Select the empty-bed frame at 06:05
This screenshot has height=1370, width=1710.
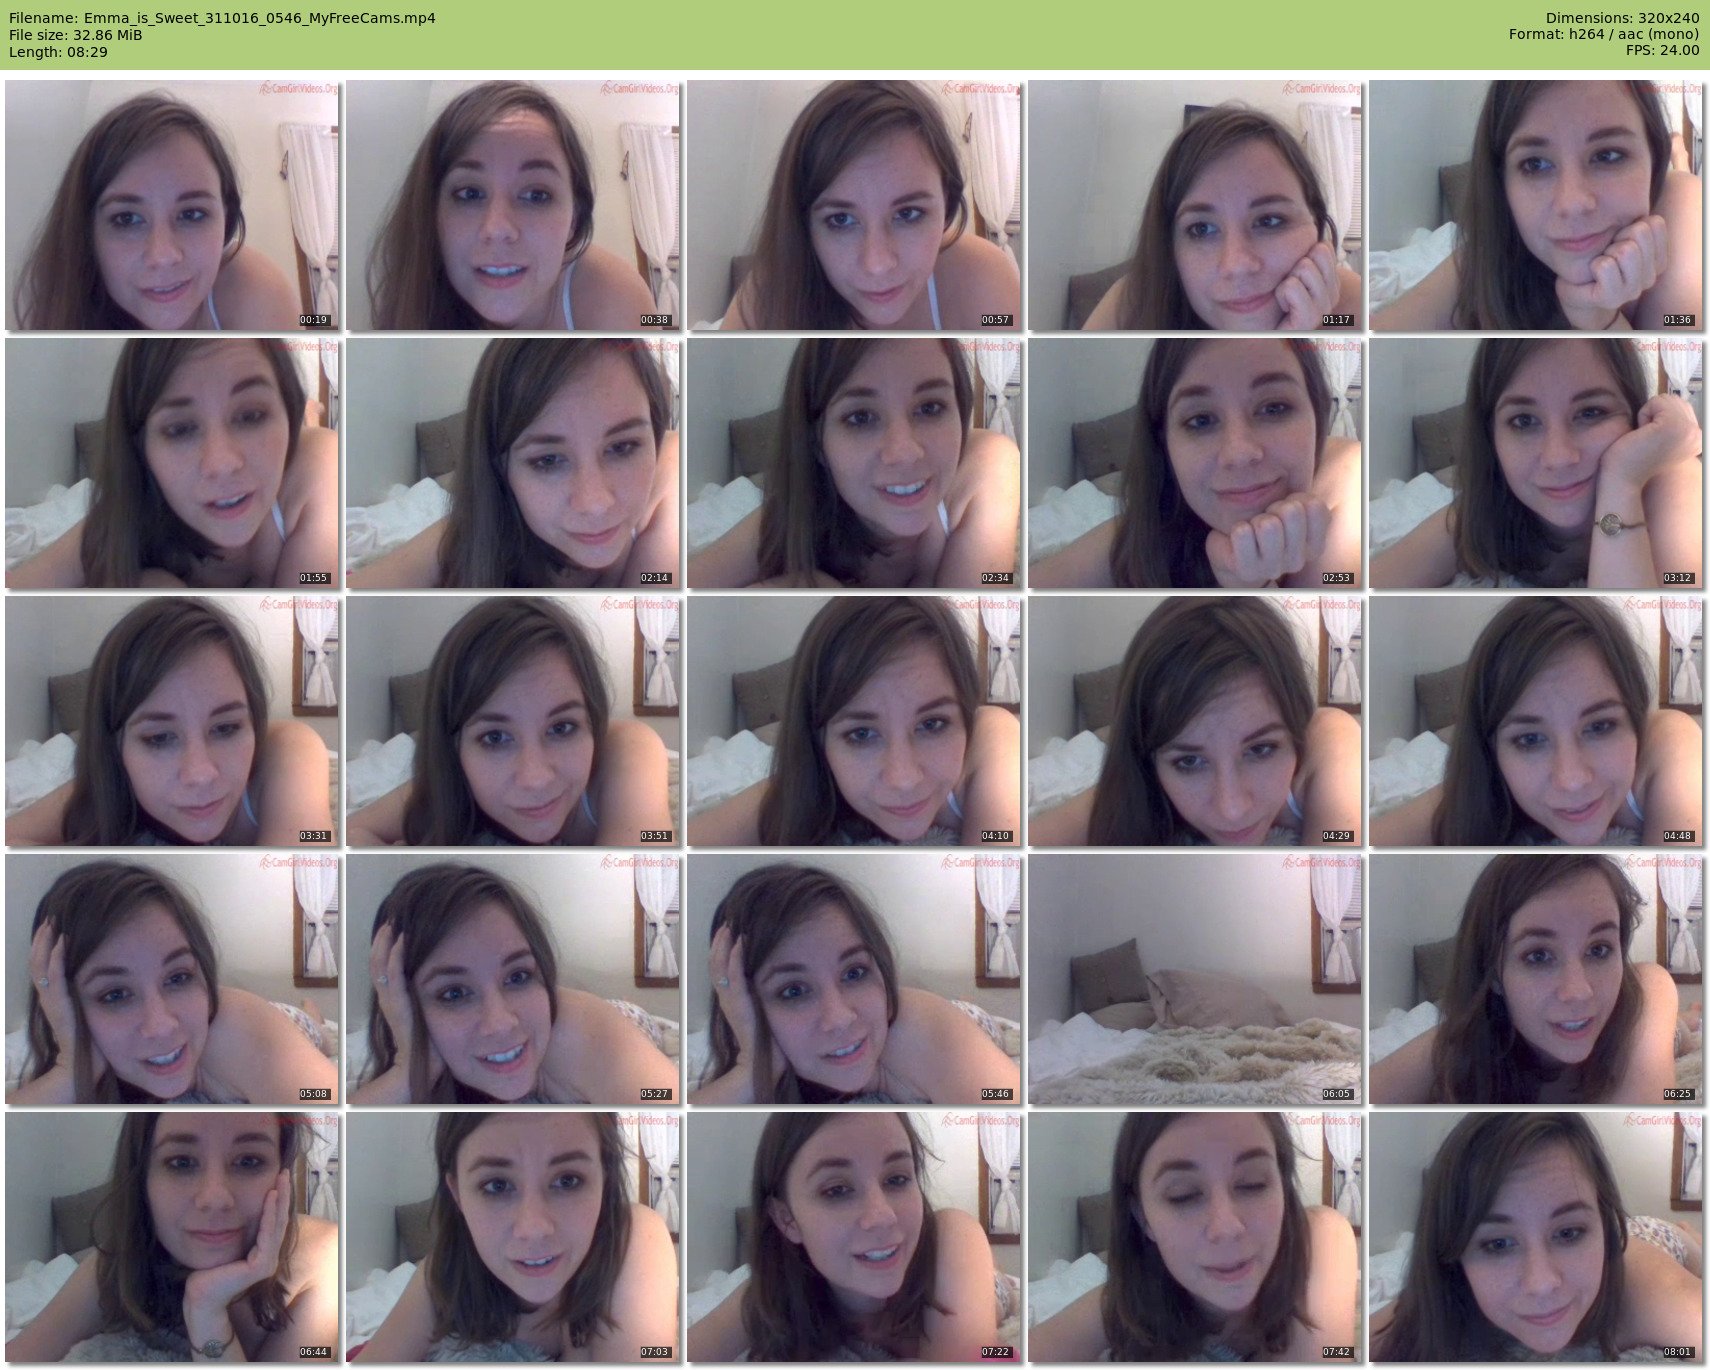(x=1195, y=979)
